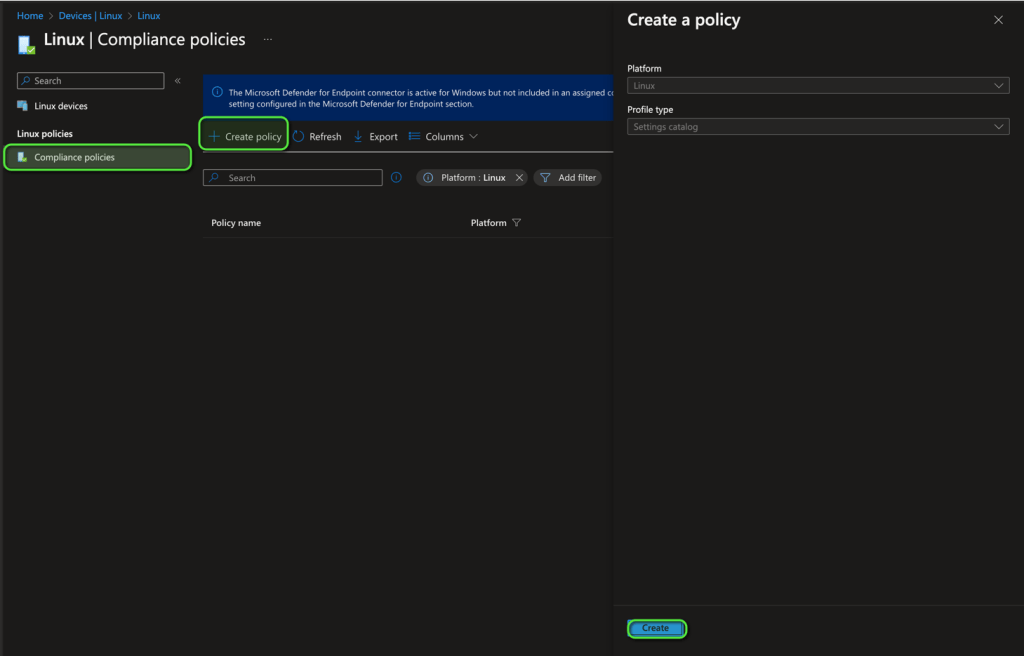The height and width of the screenshot is (656, 1024).
Task: Open the Columns chooser
Action: (443, 137)
